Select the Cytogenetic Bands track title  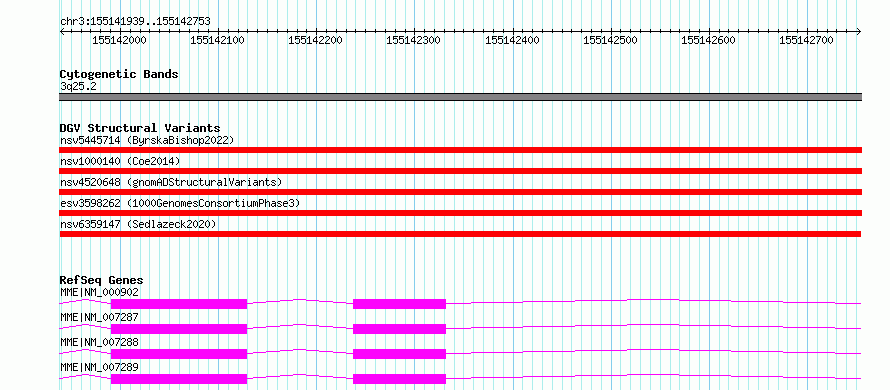[119, 74]
